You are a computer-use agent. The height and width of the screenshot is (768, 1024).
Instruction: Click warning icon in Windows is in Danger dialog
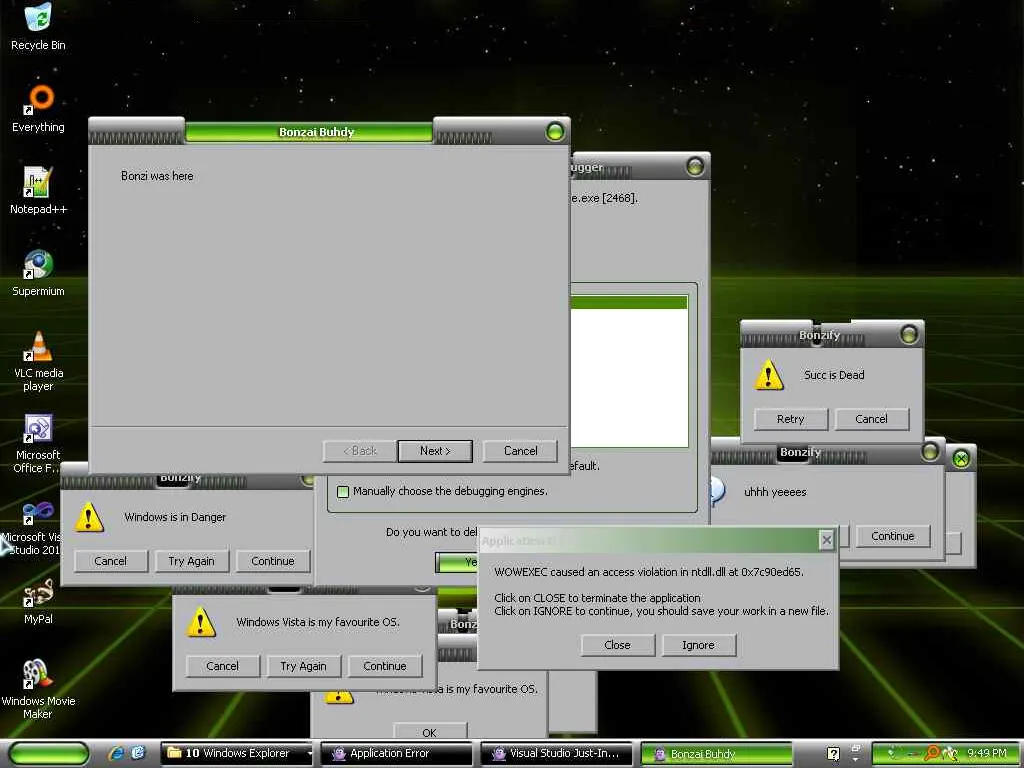[89, 517]
